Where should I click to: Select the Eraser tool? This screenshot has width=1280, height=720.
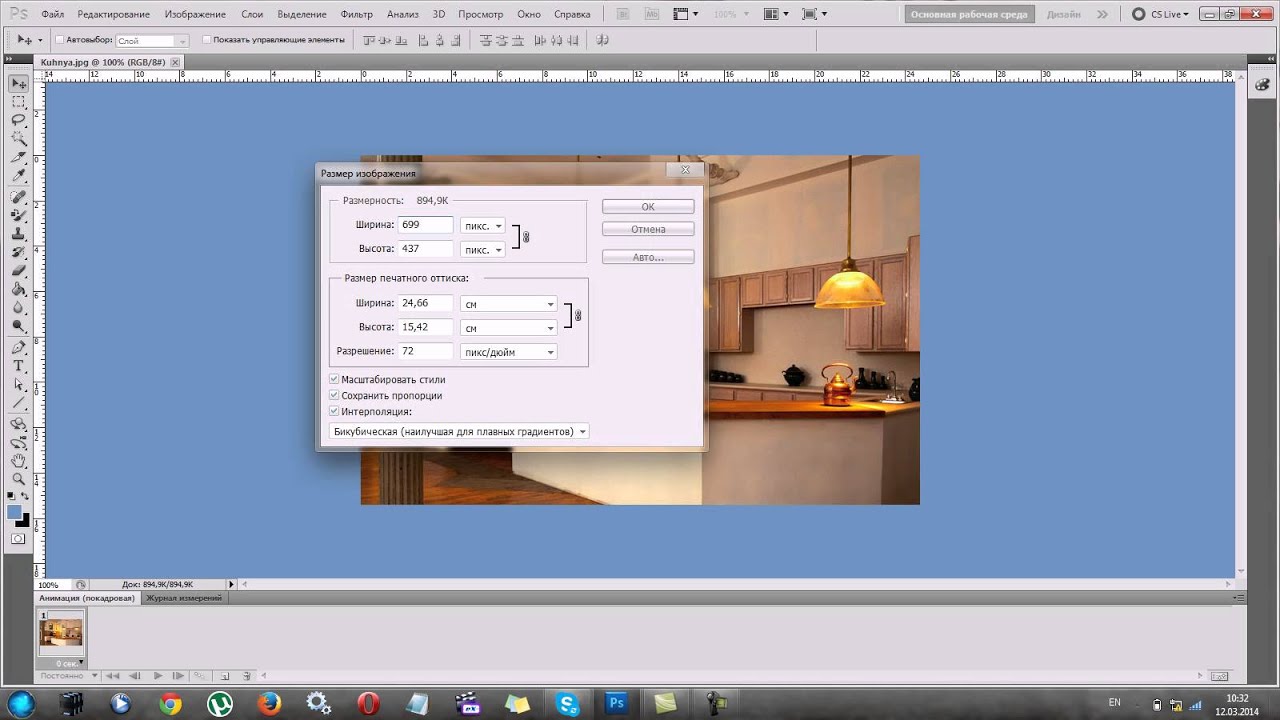click(18, 271)
